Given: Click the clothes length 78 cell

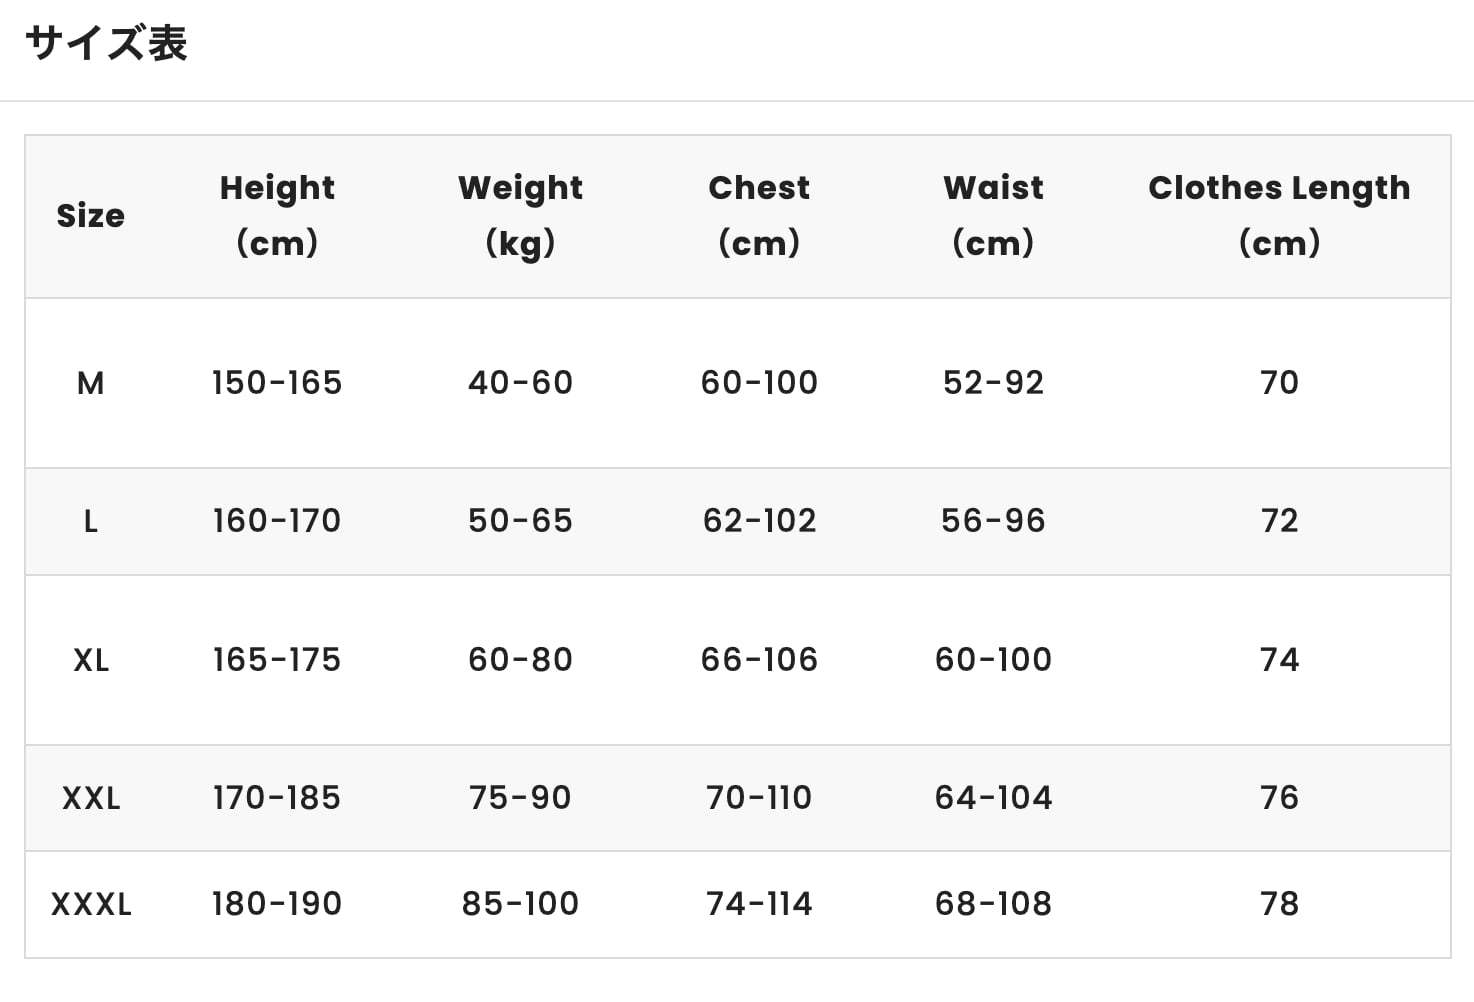Looking at the screenshot, I should click(1279, 904).
